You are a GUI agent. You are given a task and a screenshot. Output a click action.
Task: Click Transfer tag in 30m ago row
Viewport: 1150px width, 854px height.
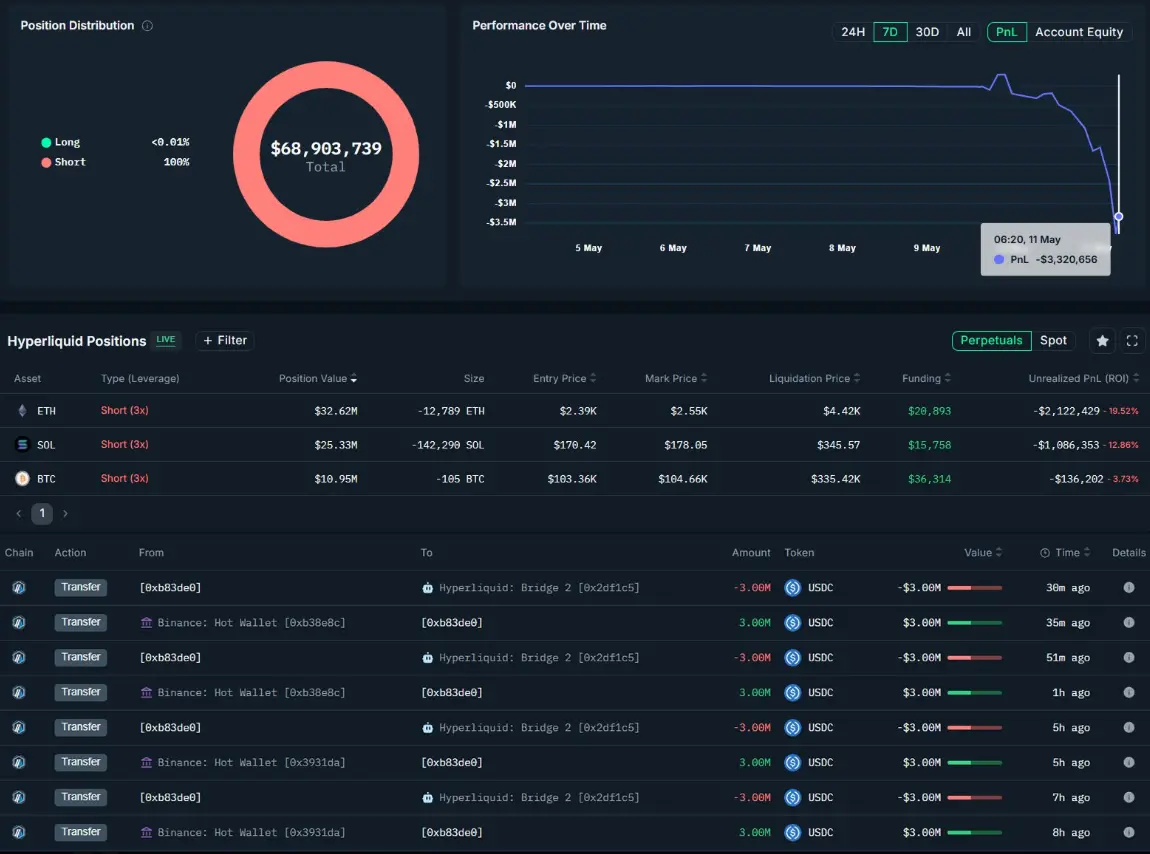click(x=81, y=588)
